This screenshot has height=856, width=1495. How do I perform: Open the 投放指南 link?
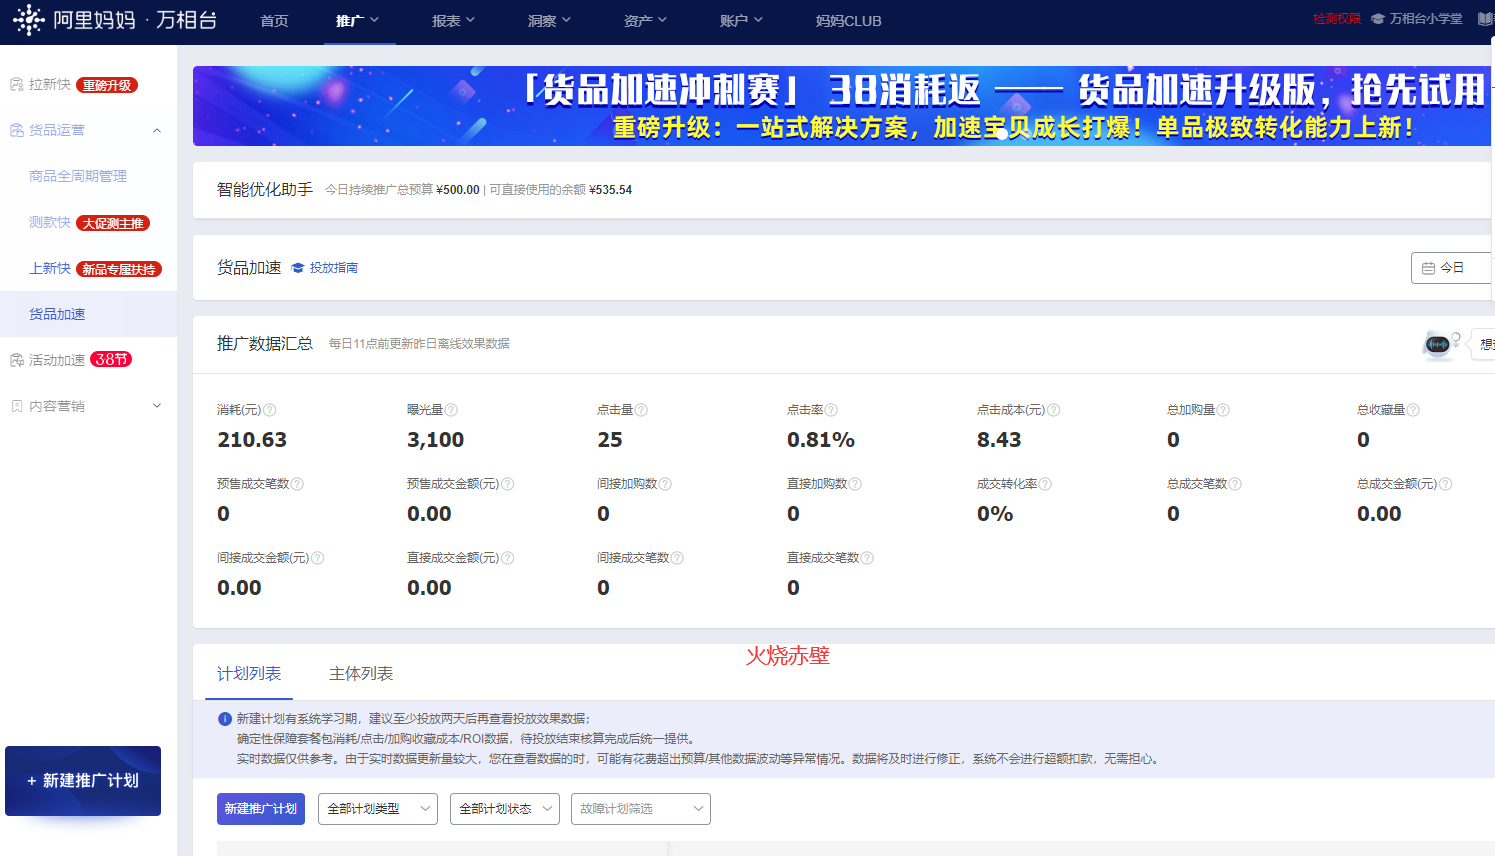[x=333, y=268]
